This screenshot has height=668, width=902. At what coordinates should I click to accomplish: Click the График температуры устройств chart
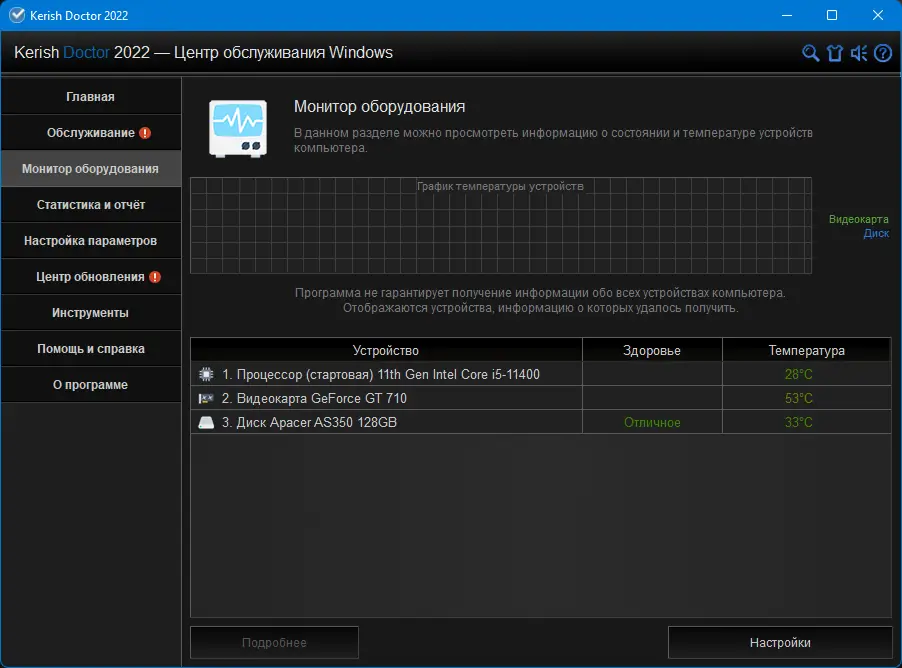pyautogui.click(x=500, y=226)
